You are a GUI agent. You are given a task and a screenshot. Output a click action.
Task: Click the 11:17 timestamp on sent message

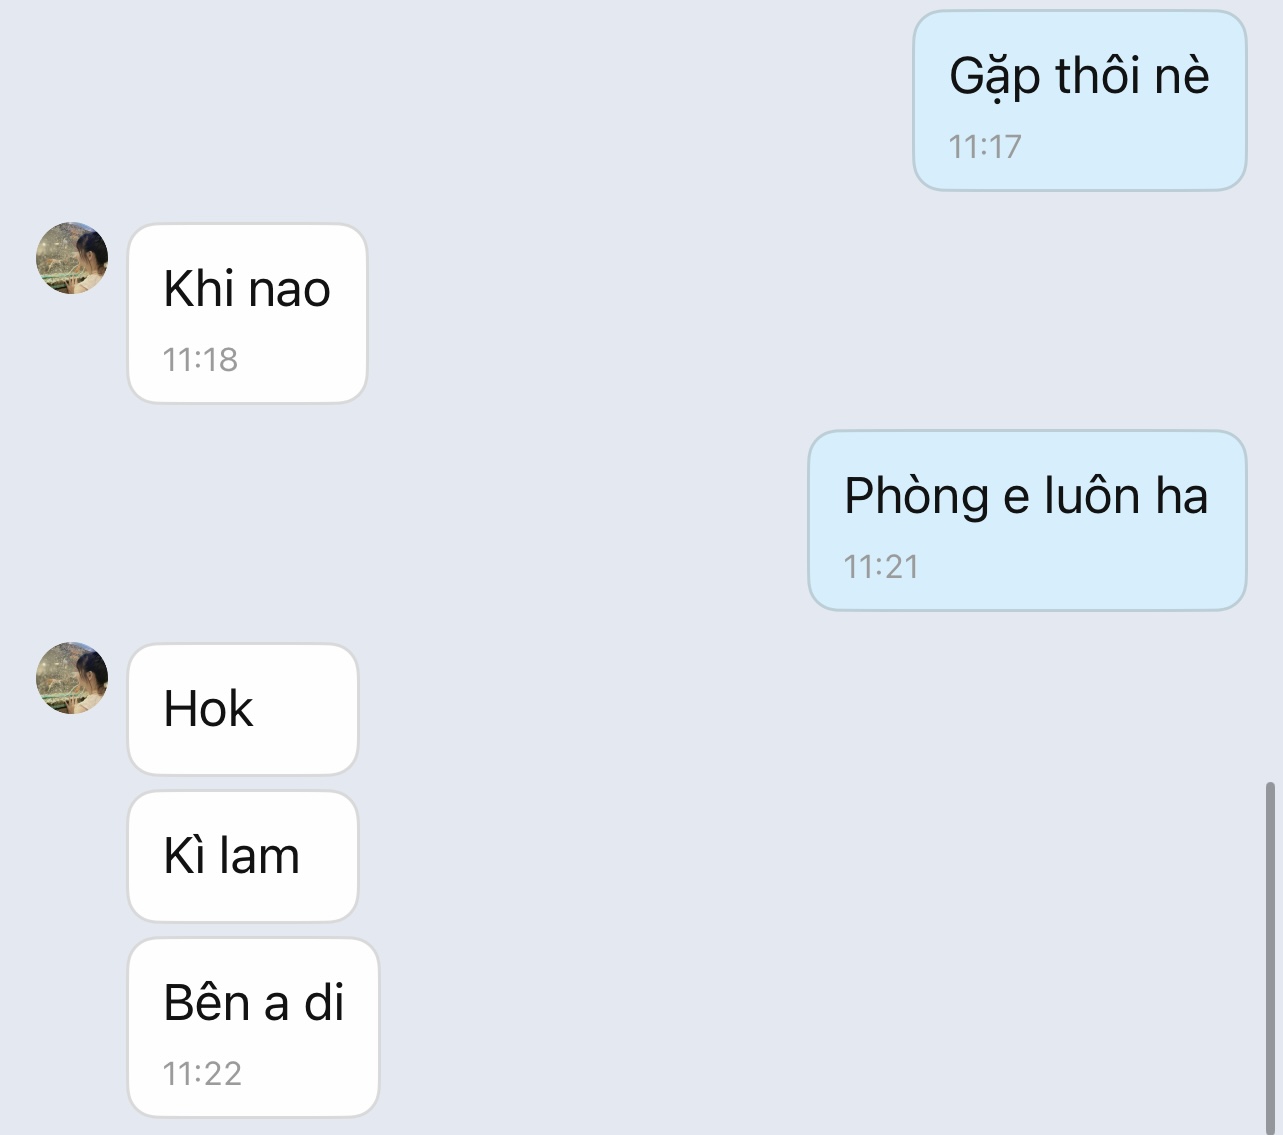(x=985, y=147)
